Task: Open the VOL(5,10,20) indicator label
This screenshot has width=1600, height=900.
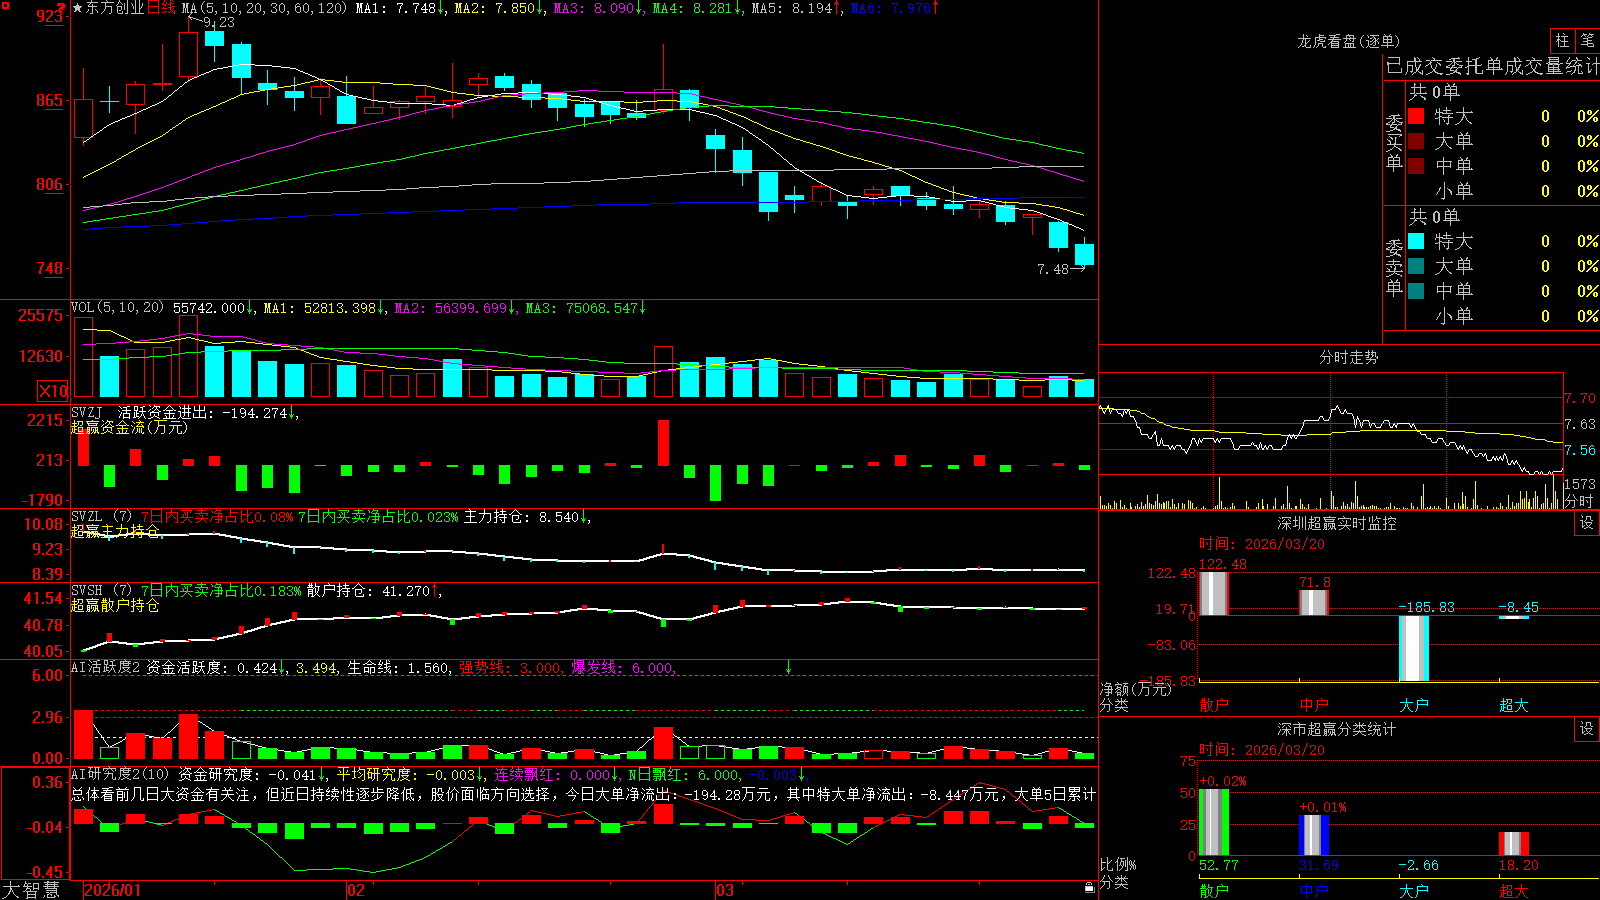Action: 117,308
